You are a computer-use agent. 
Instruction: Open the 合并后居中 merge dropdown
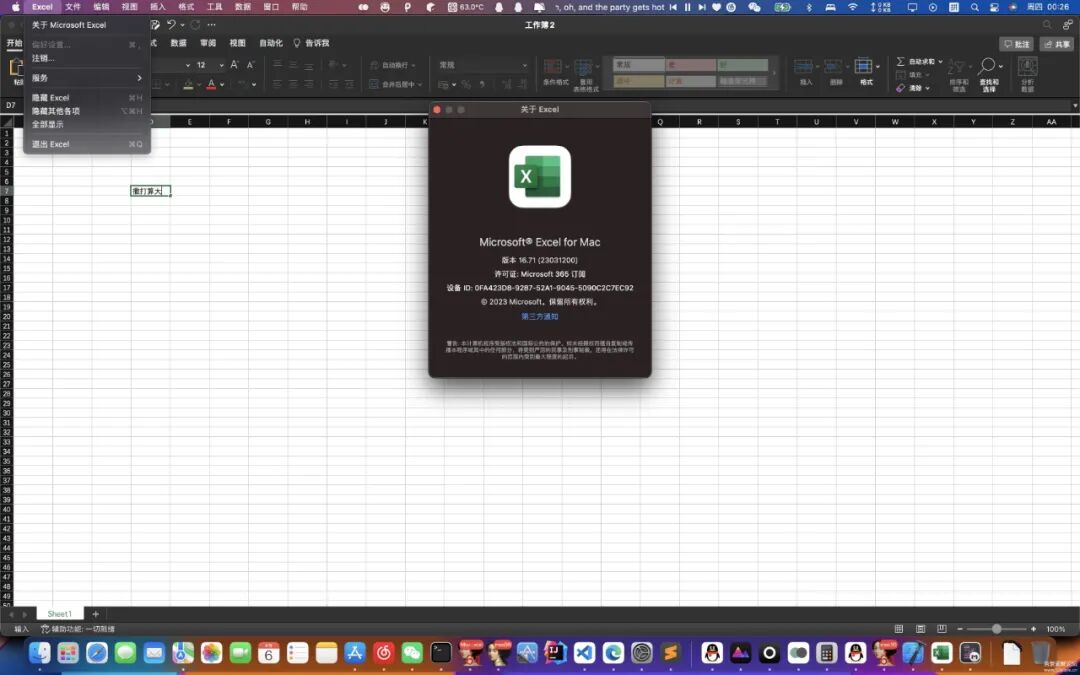[421, 85]
